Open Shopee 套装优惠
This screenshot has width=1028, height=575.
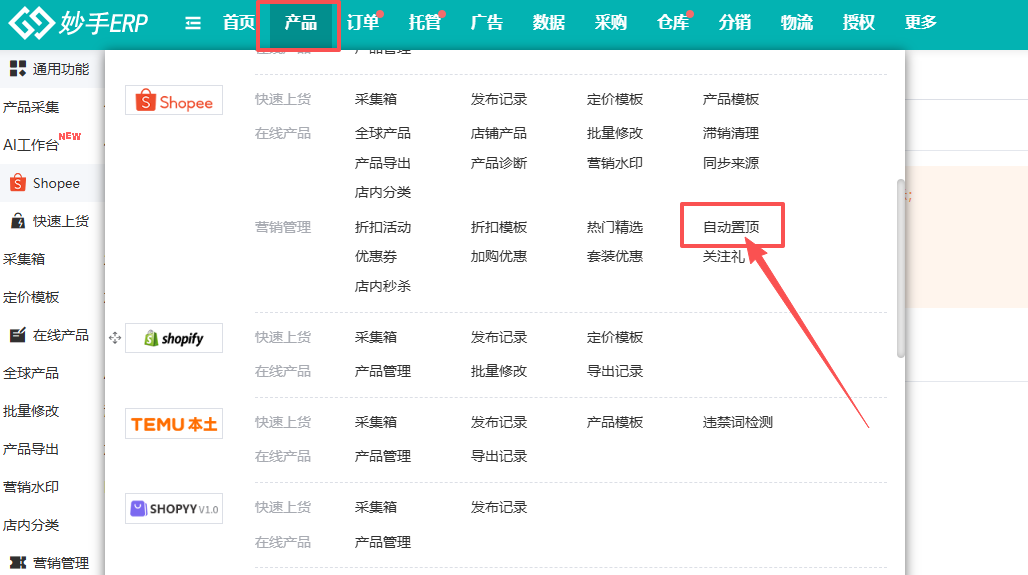(615, 256)
